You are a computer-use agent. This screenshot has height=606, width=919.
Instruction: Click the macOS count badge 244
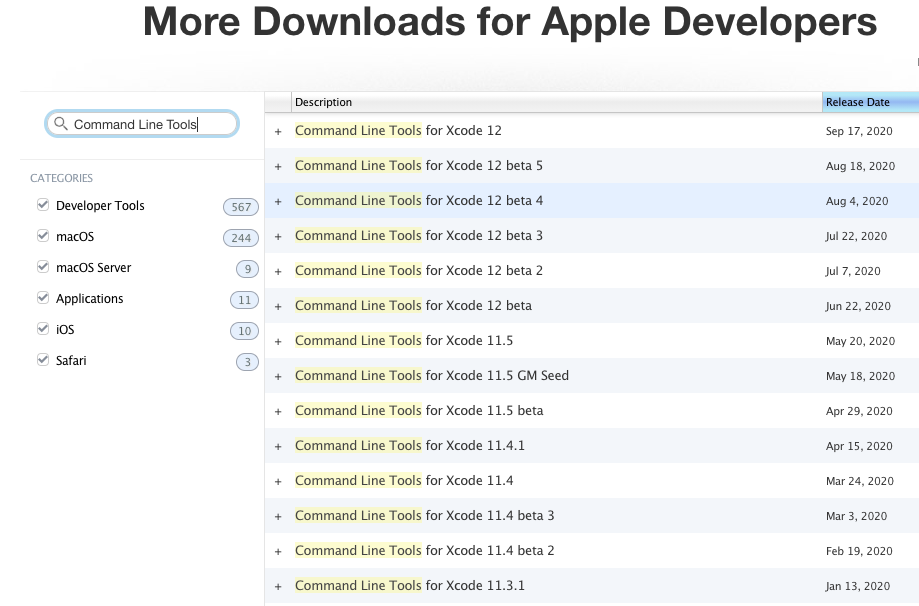[241, 238]
